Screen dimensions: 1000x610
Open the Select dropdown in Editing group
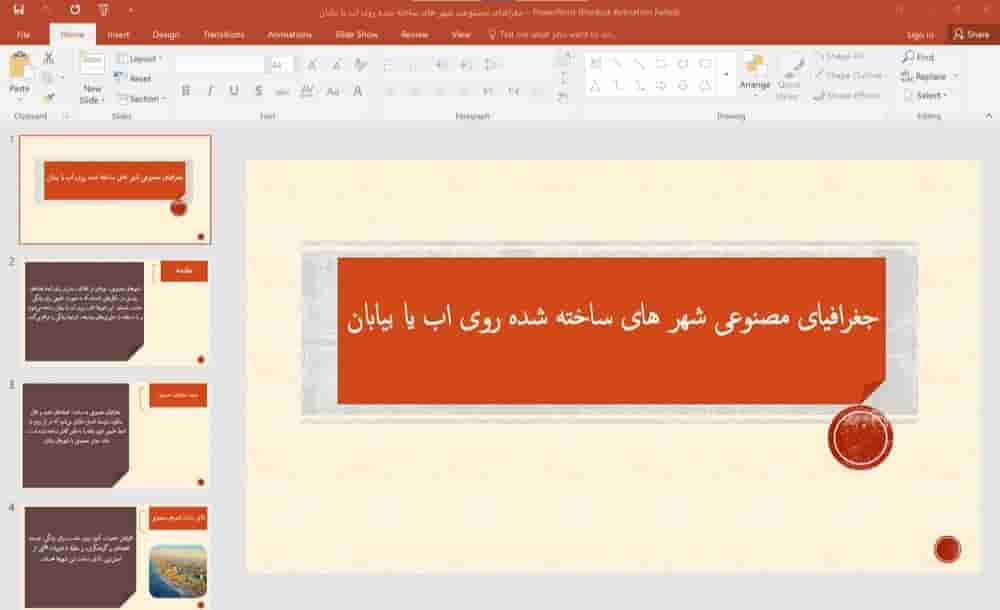click(926, 95)
